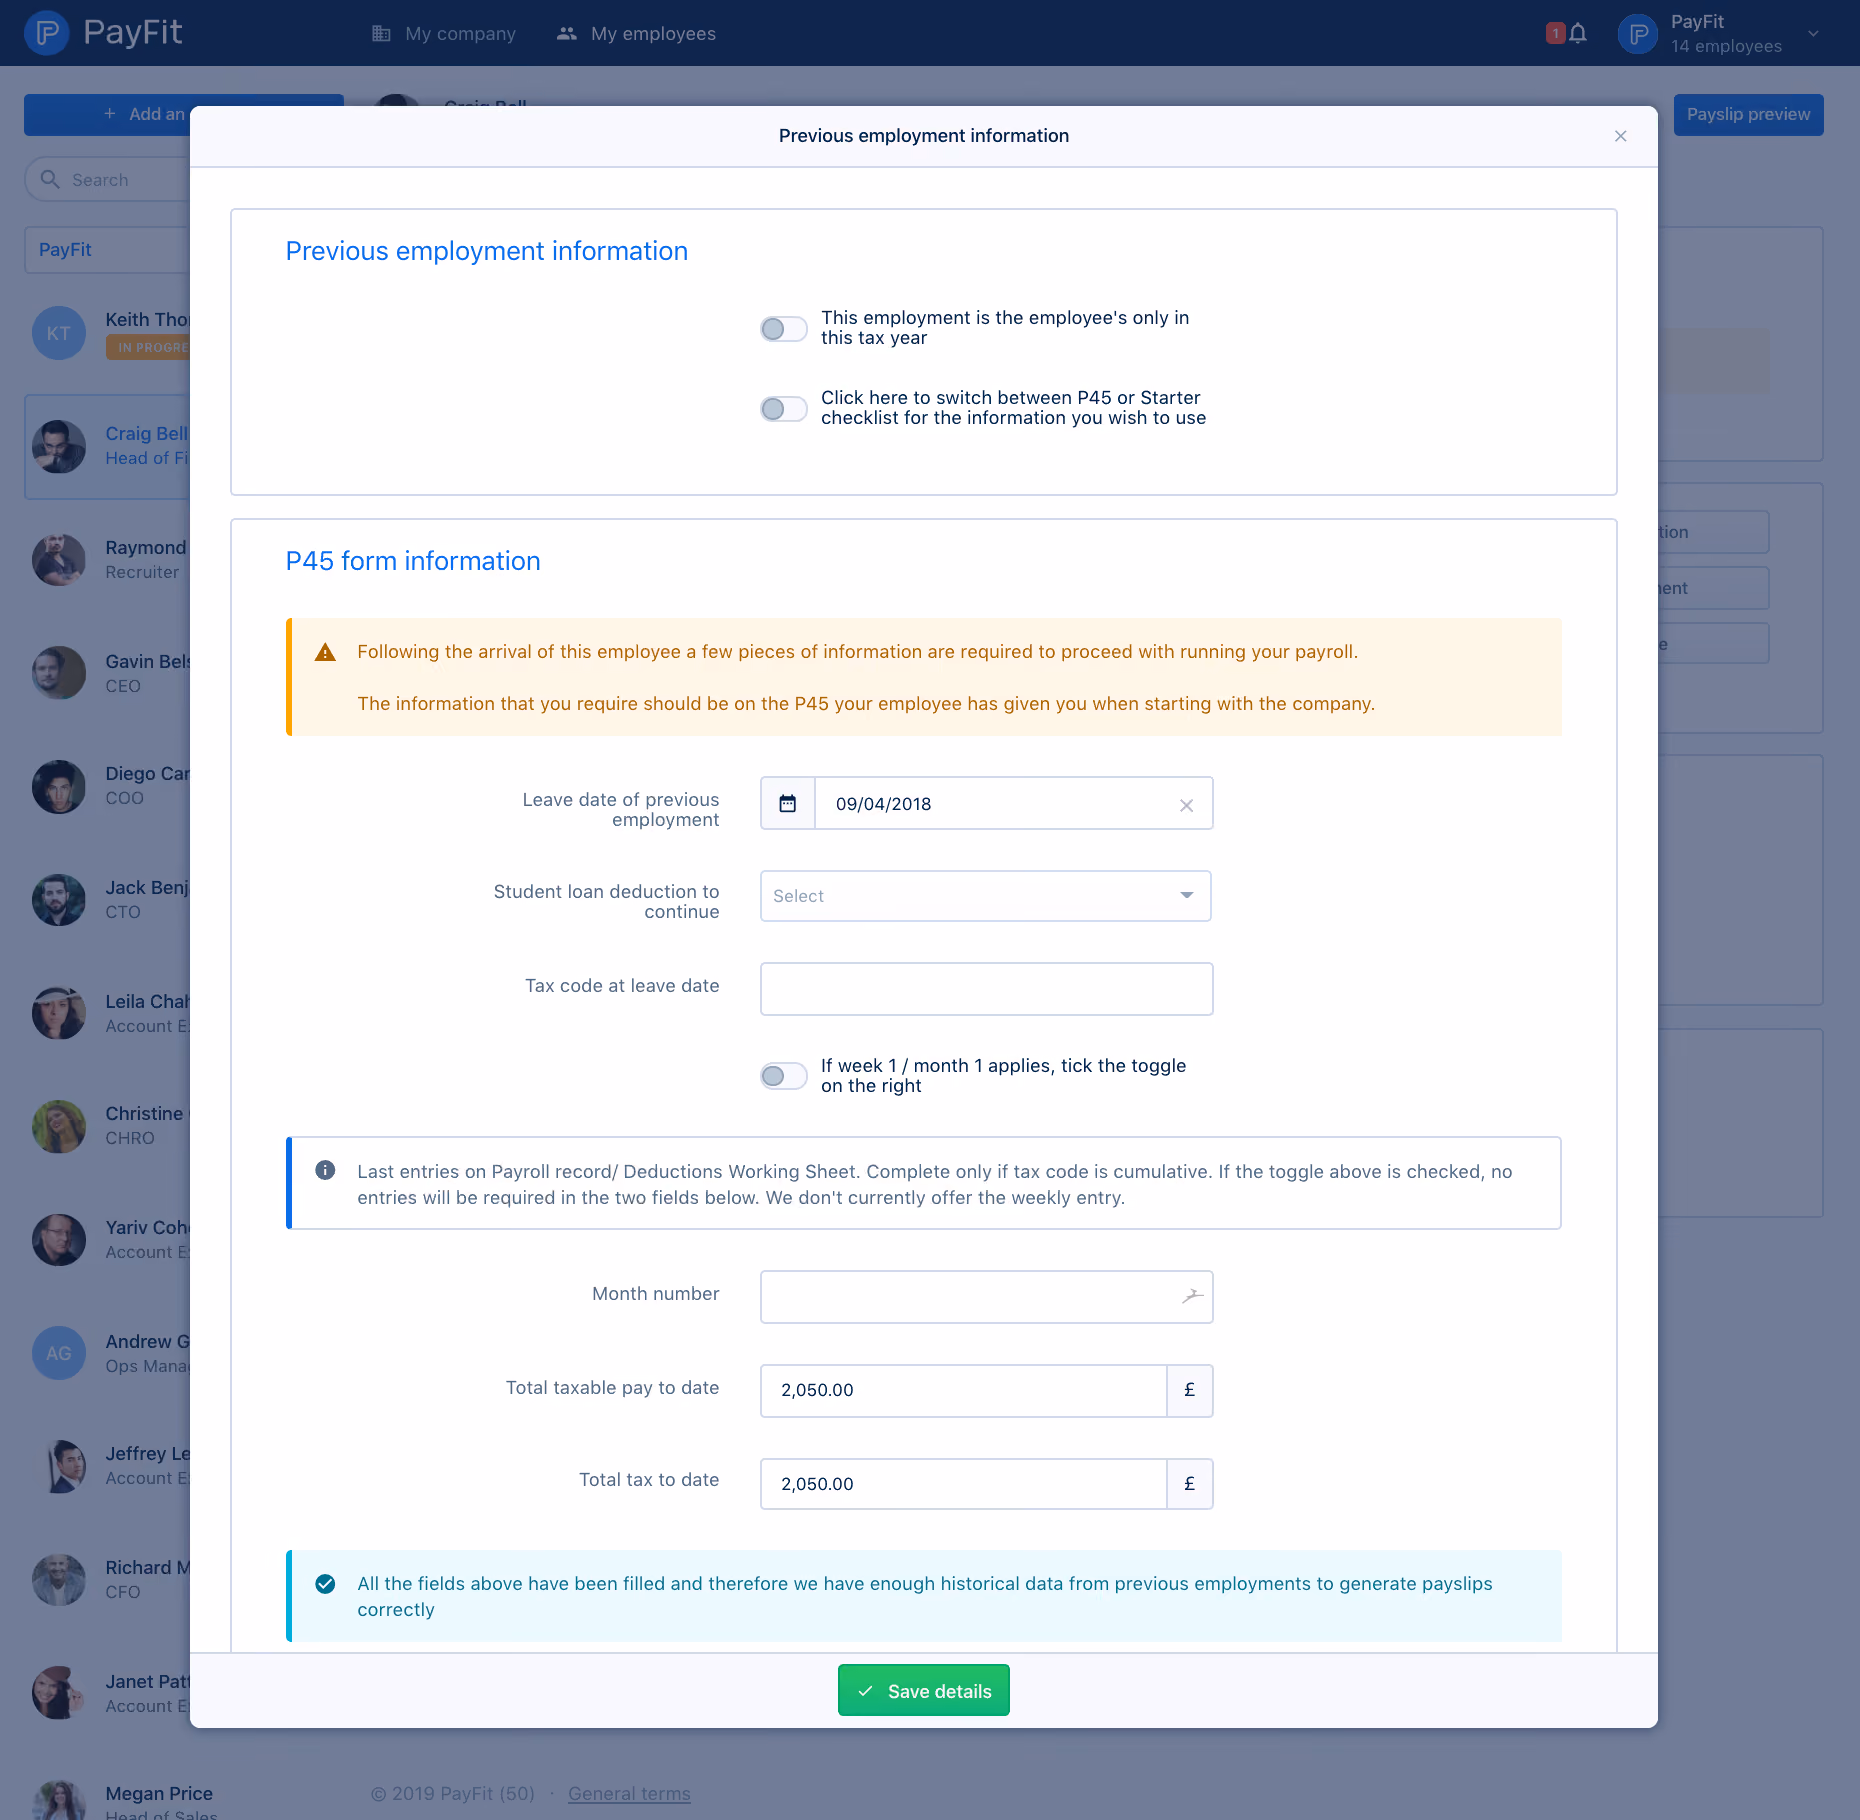1860x1820 pixels.
Task: Click the Month number field icon
Action: click(x=1191, y=1296)
